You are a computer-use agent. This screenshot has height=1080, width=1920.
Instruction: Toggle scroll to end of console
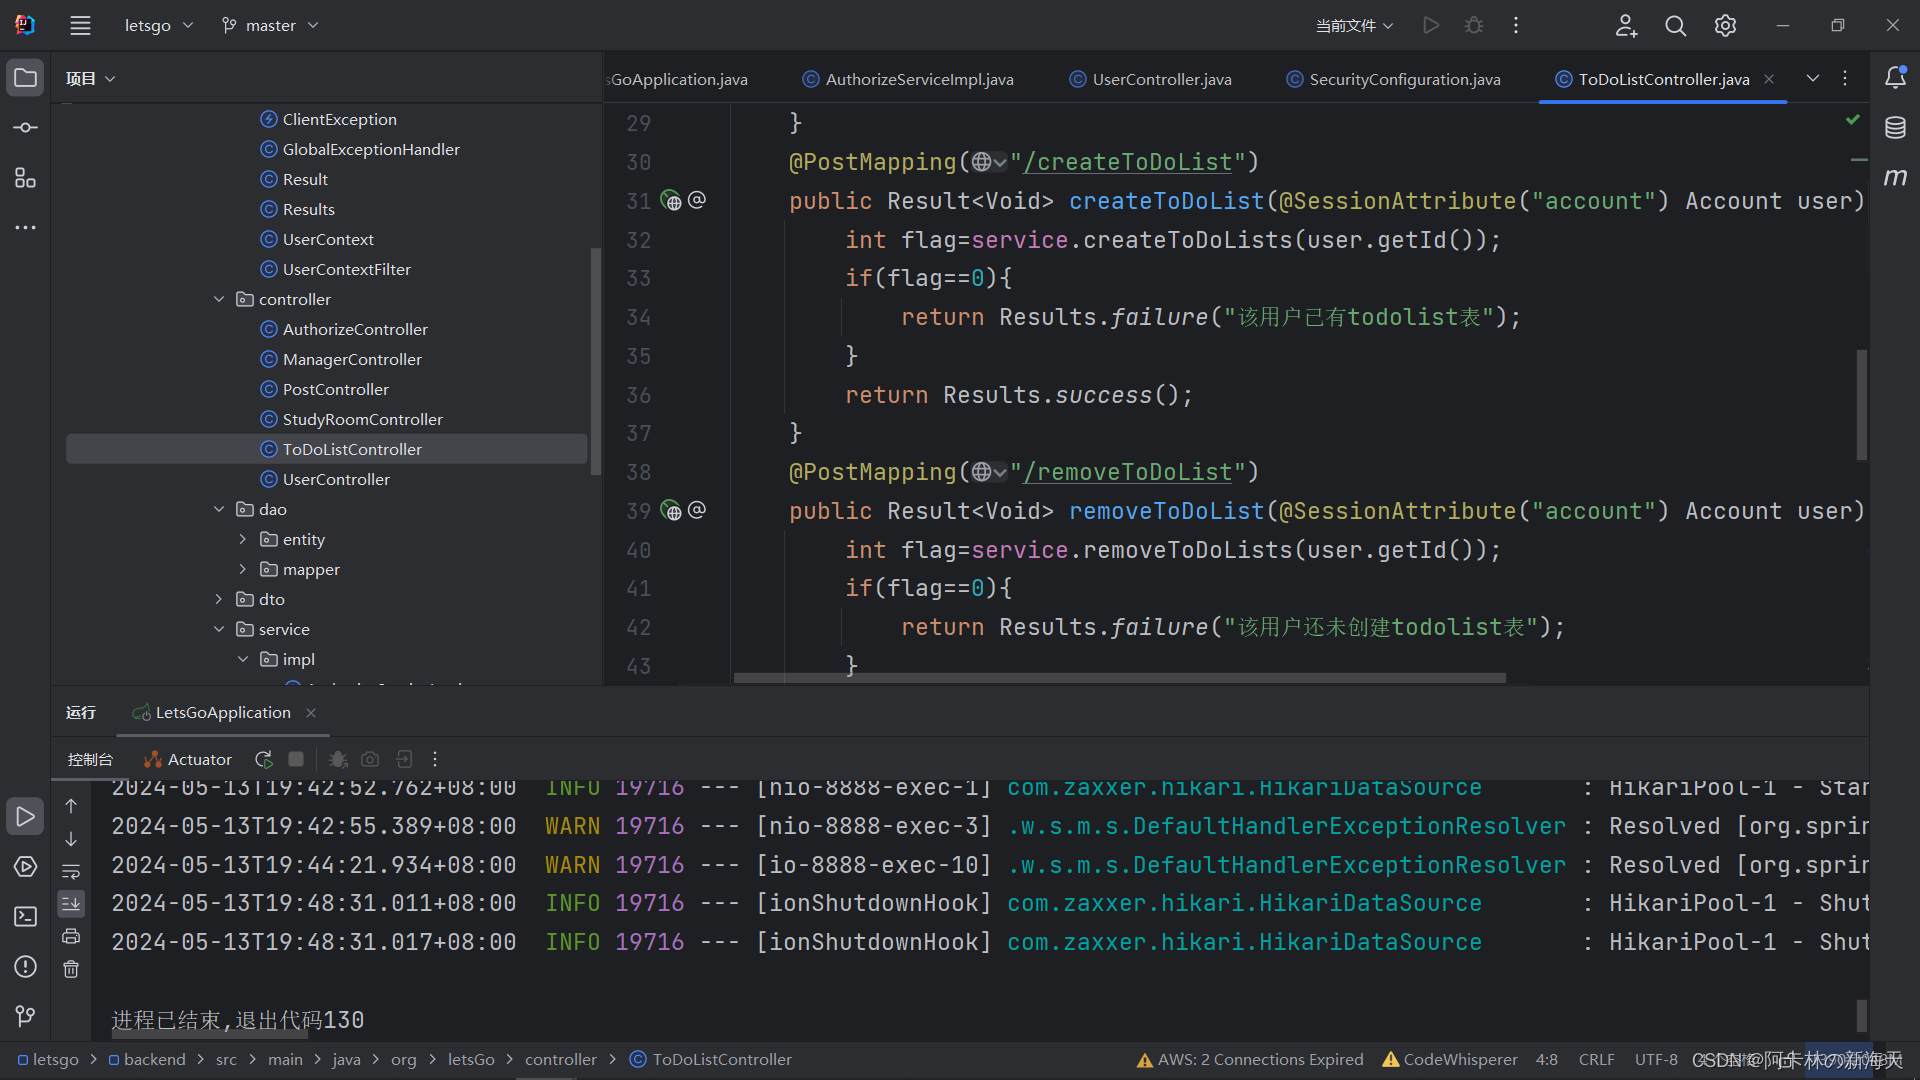tap(71, 904)
